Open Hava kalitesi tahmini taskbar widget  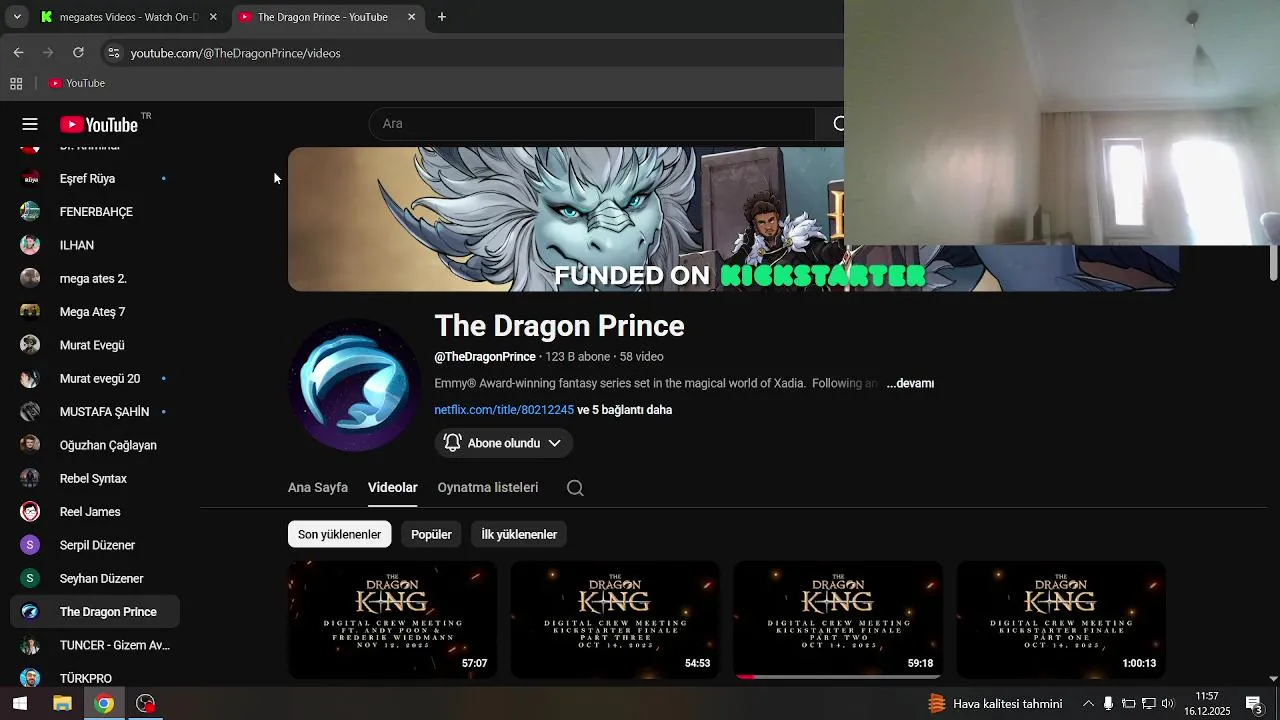(995, 704)
